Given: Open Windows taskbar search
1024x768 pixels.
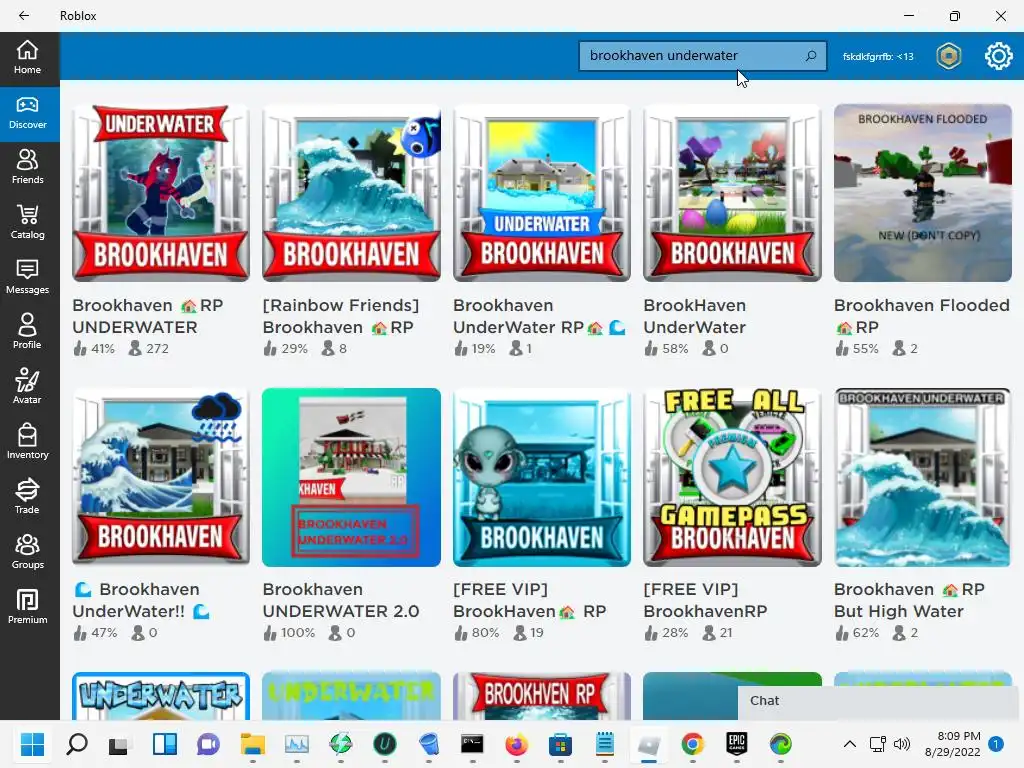Looking at the screenshot, I should (x=77, y=744).
